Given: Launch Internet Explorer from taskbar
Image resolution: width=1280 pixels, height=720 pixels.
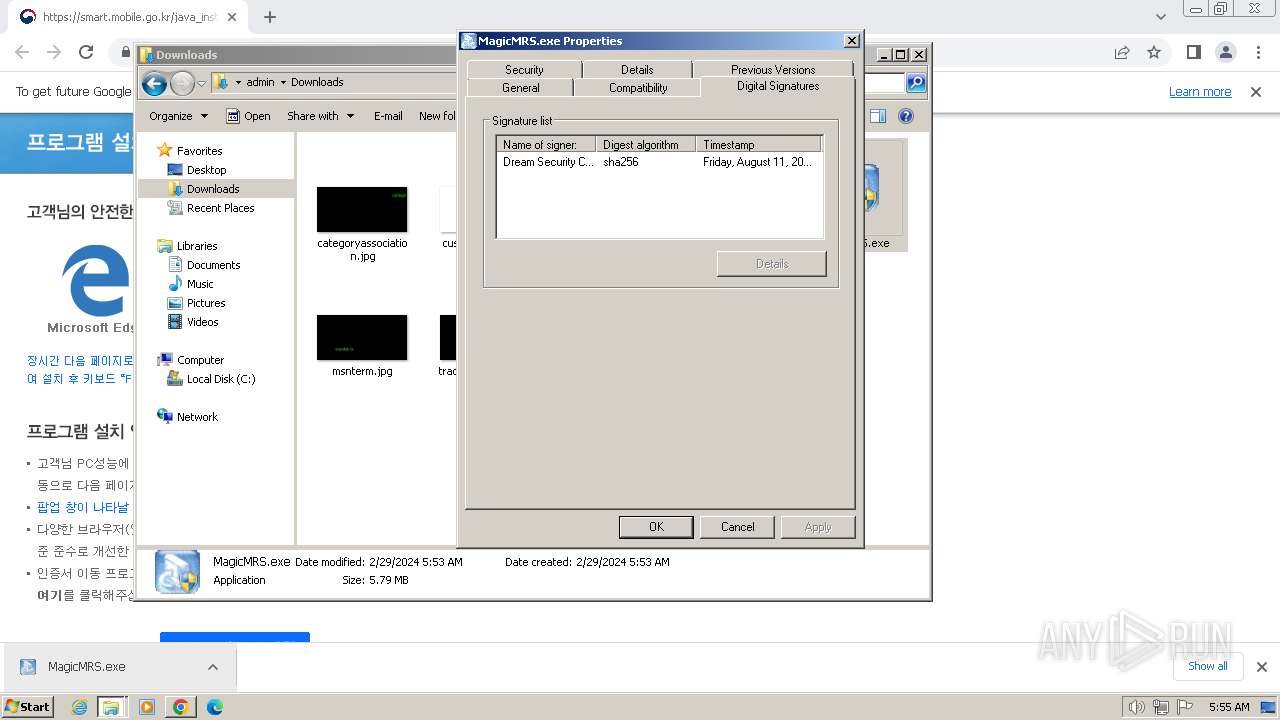Looking at the screenshot, I should (x=79, y=707).
